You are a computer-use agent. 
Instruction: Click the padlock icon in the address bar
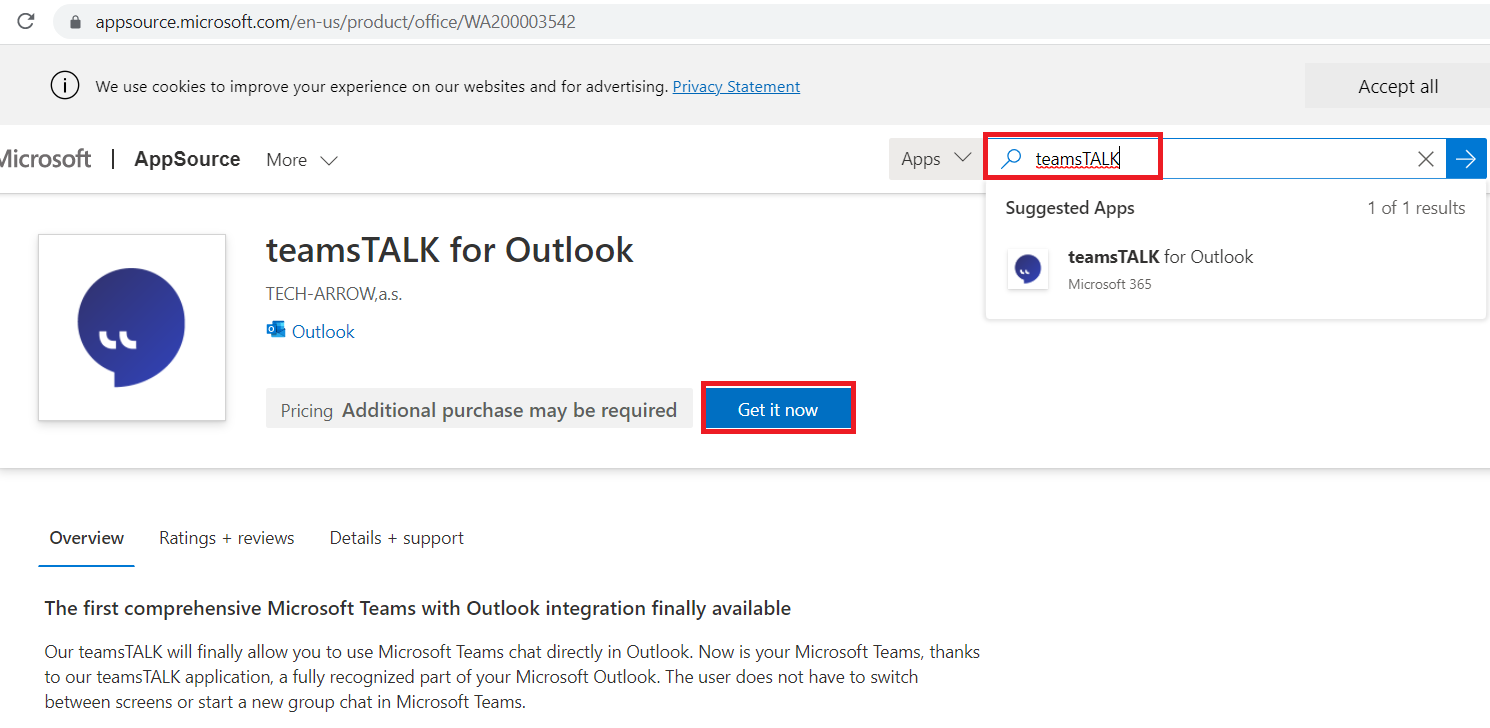pyautogui.click(x=75, y=20)
